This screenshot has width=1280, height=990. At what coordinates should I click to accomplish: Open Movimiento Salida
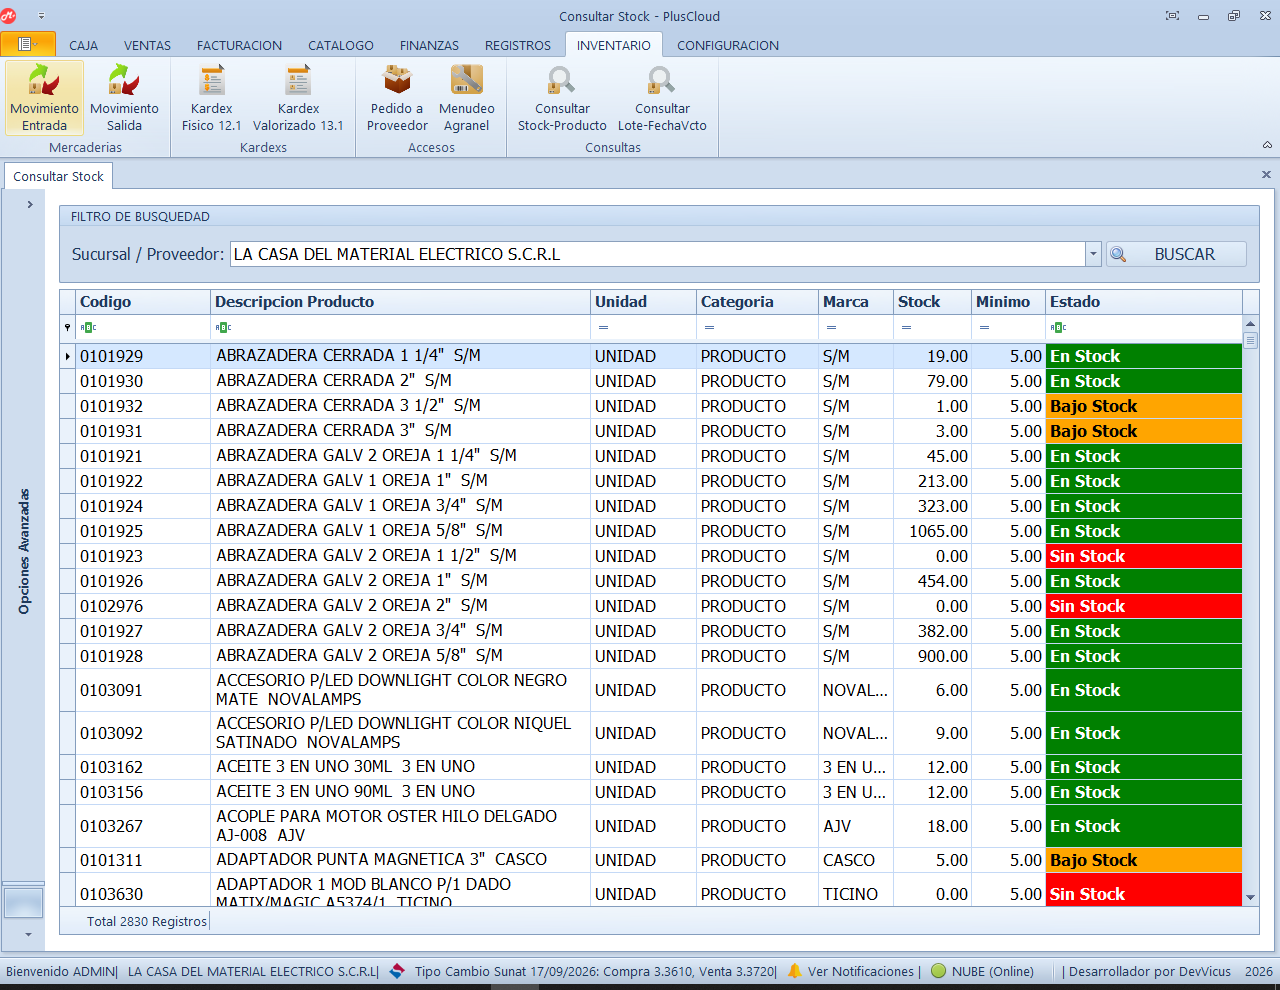(124, 97)
